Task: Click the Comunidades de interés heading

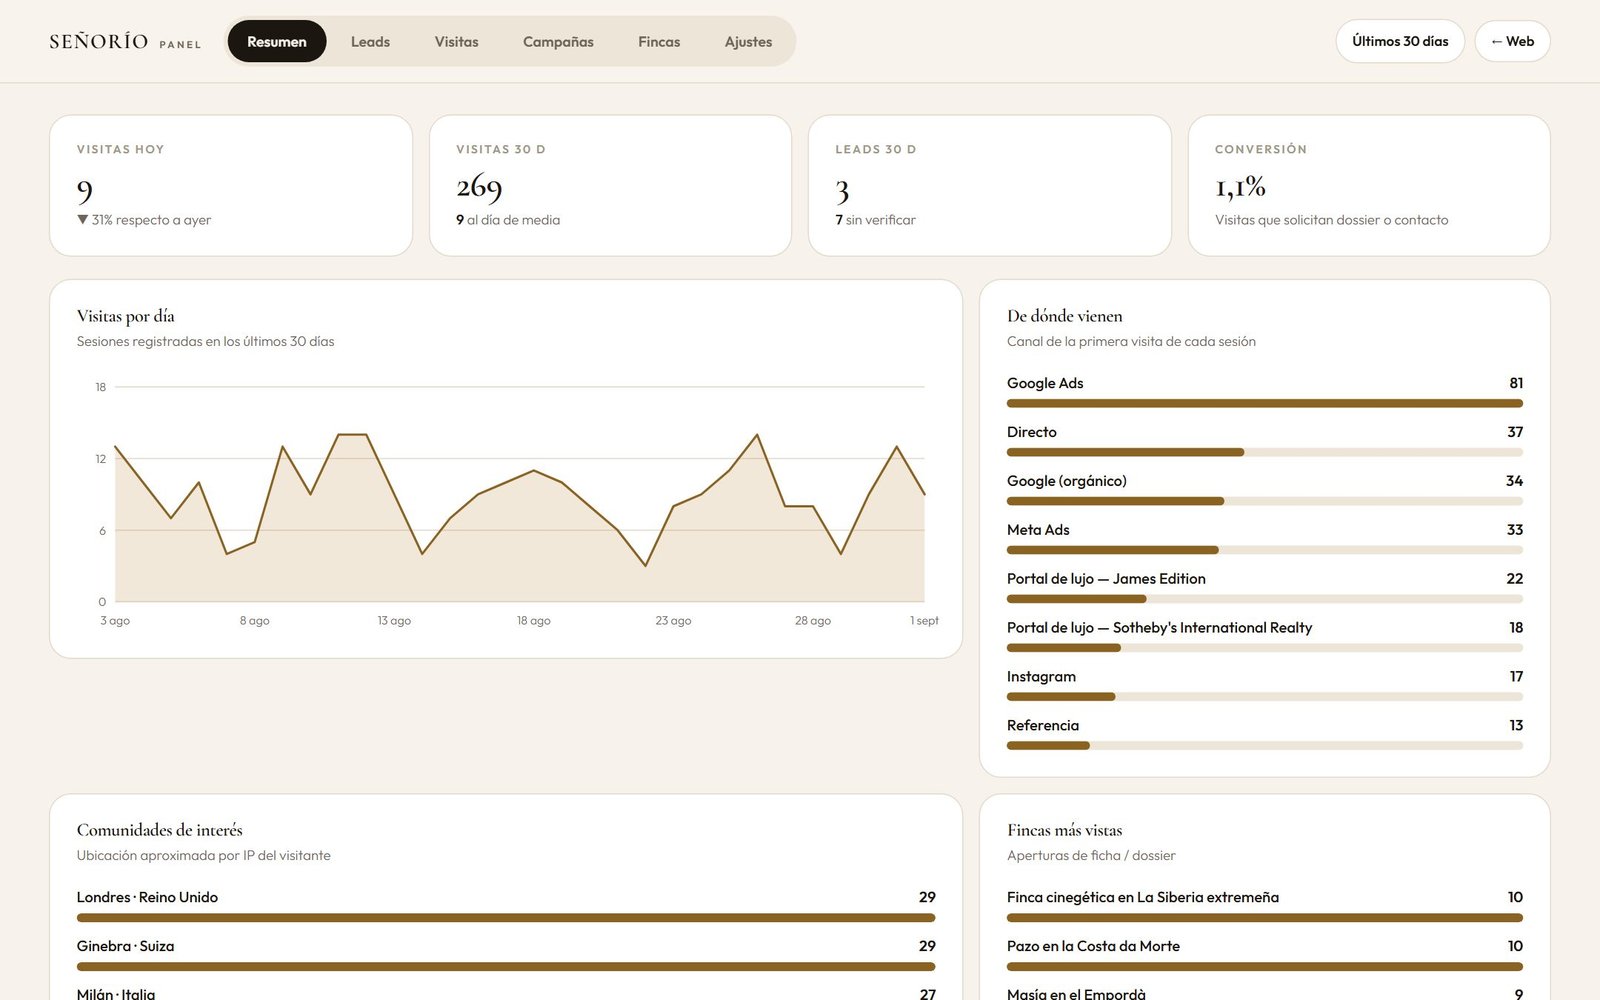Action: click(160, 830)
